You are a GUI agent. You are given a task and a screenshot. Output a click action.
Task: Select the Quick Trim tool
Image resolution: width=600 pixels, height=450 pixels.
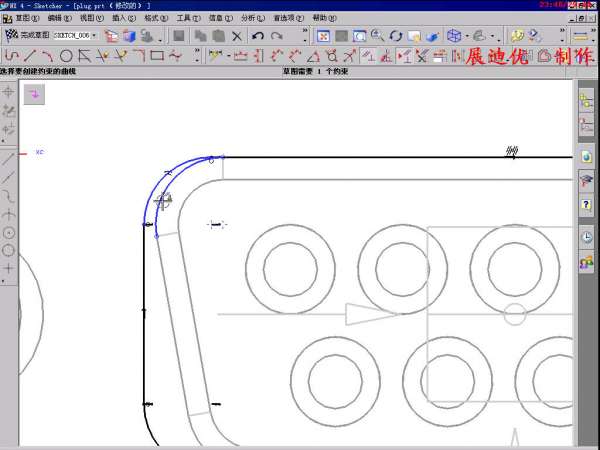tap(102, 56)
